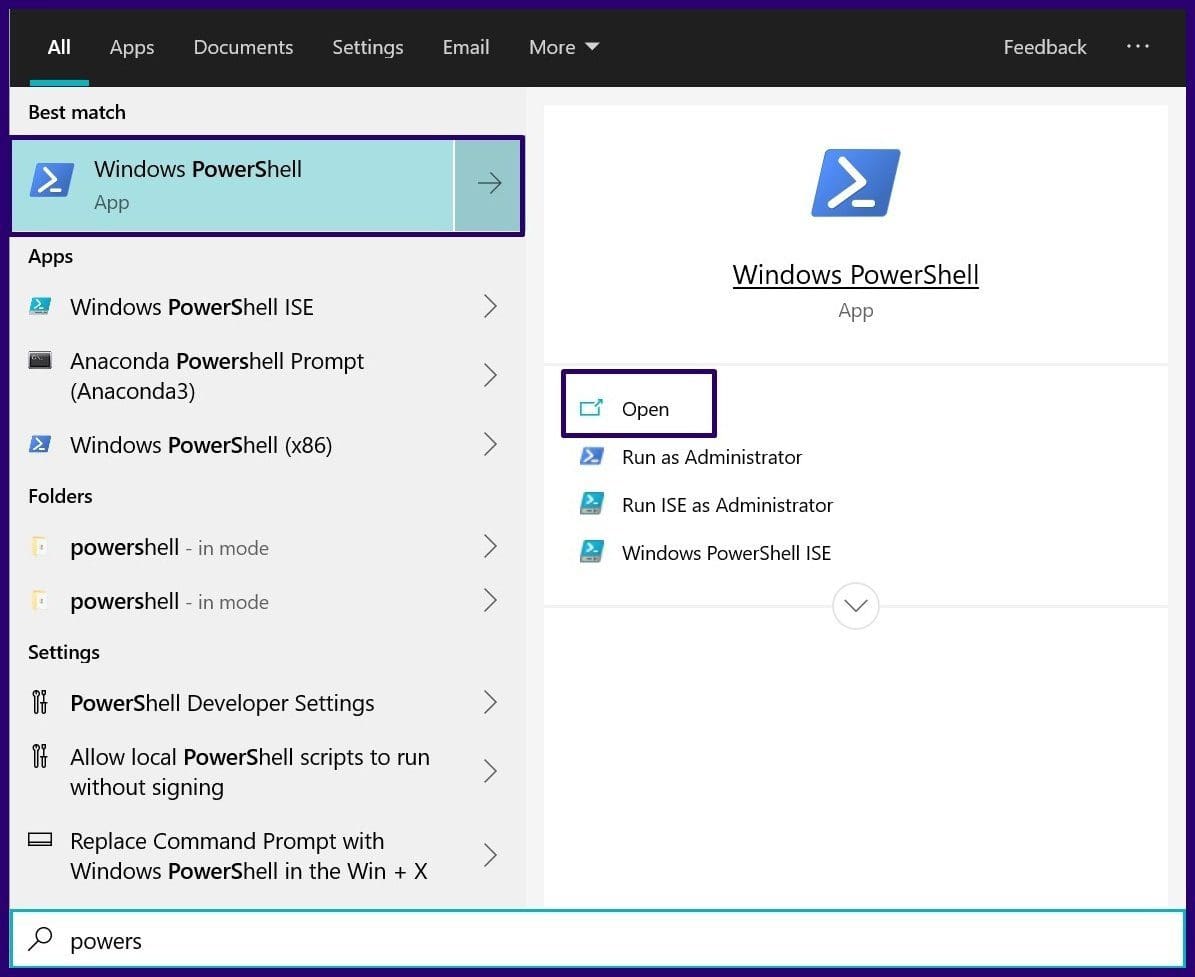Expand Replace Command Prompt setting chevron
Image resolution: width=1195 pixels, height=977 pixels.
(x=490, y=855)
